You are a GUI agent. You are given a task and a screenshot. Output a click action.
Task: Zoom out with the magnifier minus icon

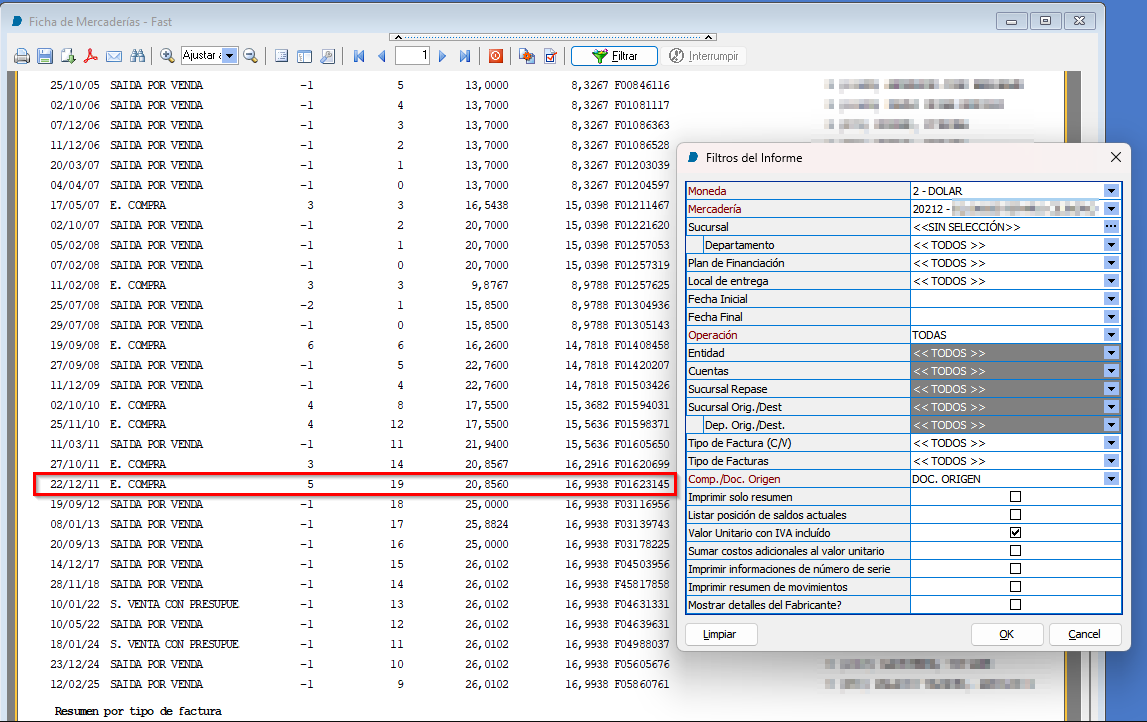pos(251,56)
